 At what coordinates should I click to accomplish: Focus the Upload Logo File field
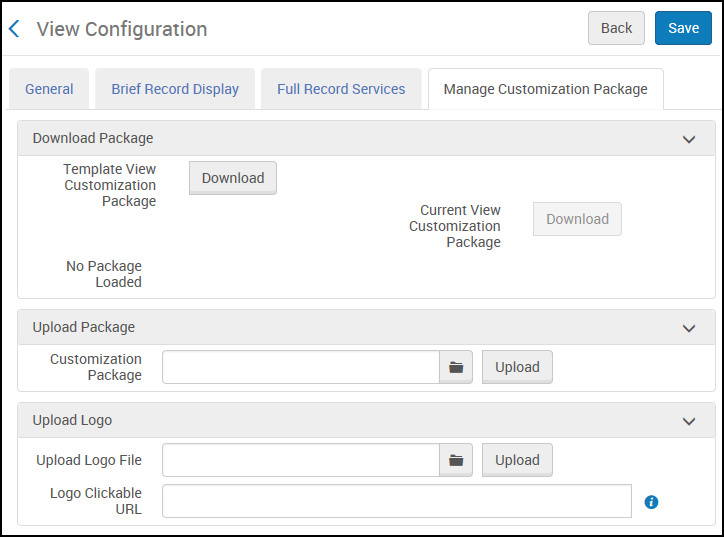pos(301,460)
